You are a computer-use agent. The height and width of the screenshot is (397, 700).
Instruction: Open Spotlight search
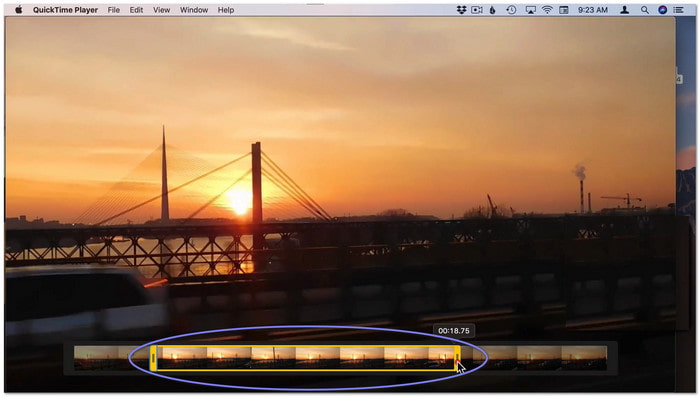[x=645, y=9]
